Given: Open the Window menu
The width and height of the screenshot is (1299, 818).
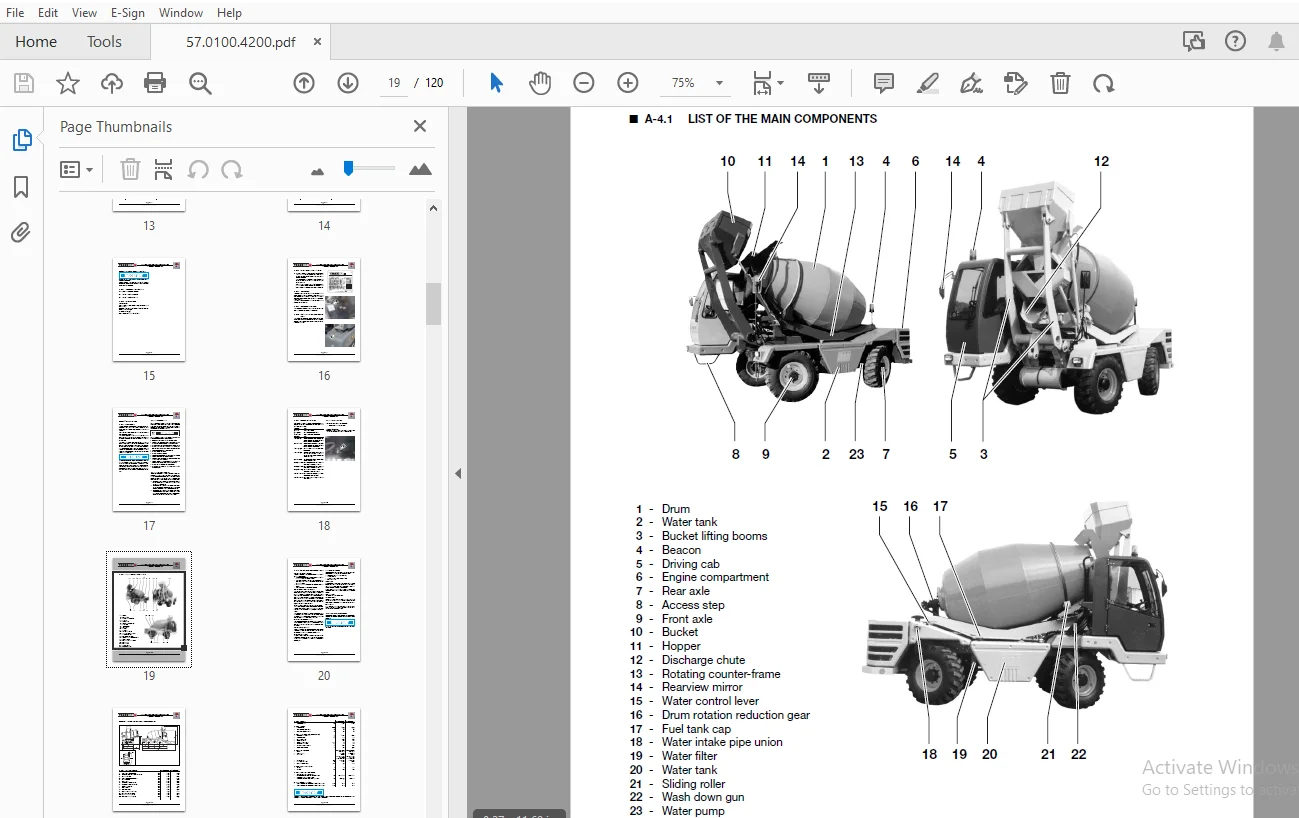Looking at the screenshot, I should pyautogui.click(x=181, y=12).
